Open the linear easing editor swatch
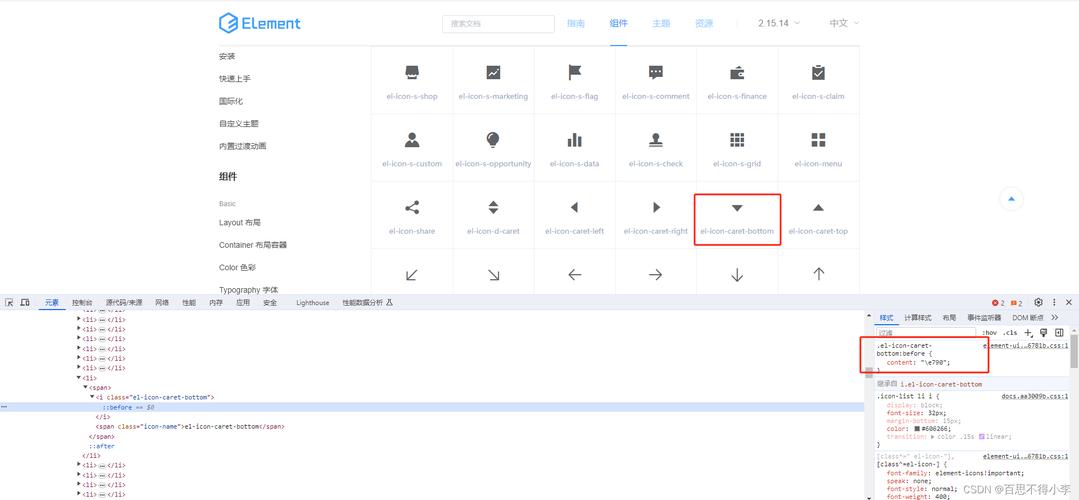 point(981,437)
